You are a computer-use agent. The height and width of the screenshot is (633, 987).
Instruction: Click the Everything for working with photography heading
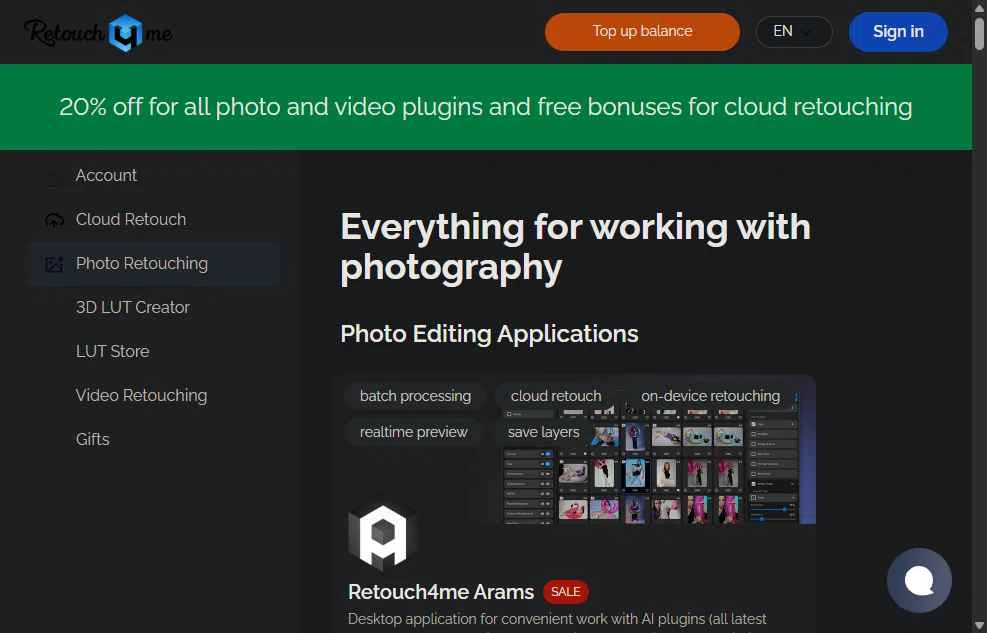tap(575, 247)
